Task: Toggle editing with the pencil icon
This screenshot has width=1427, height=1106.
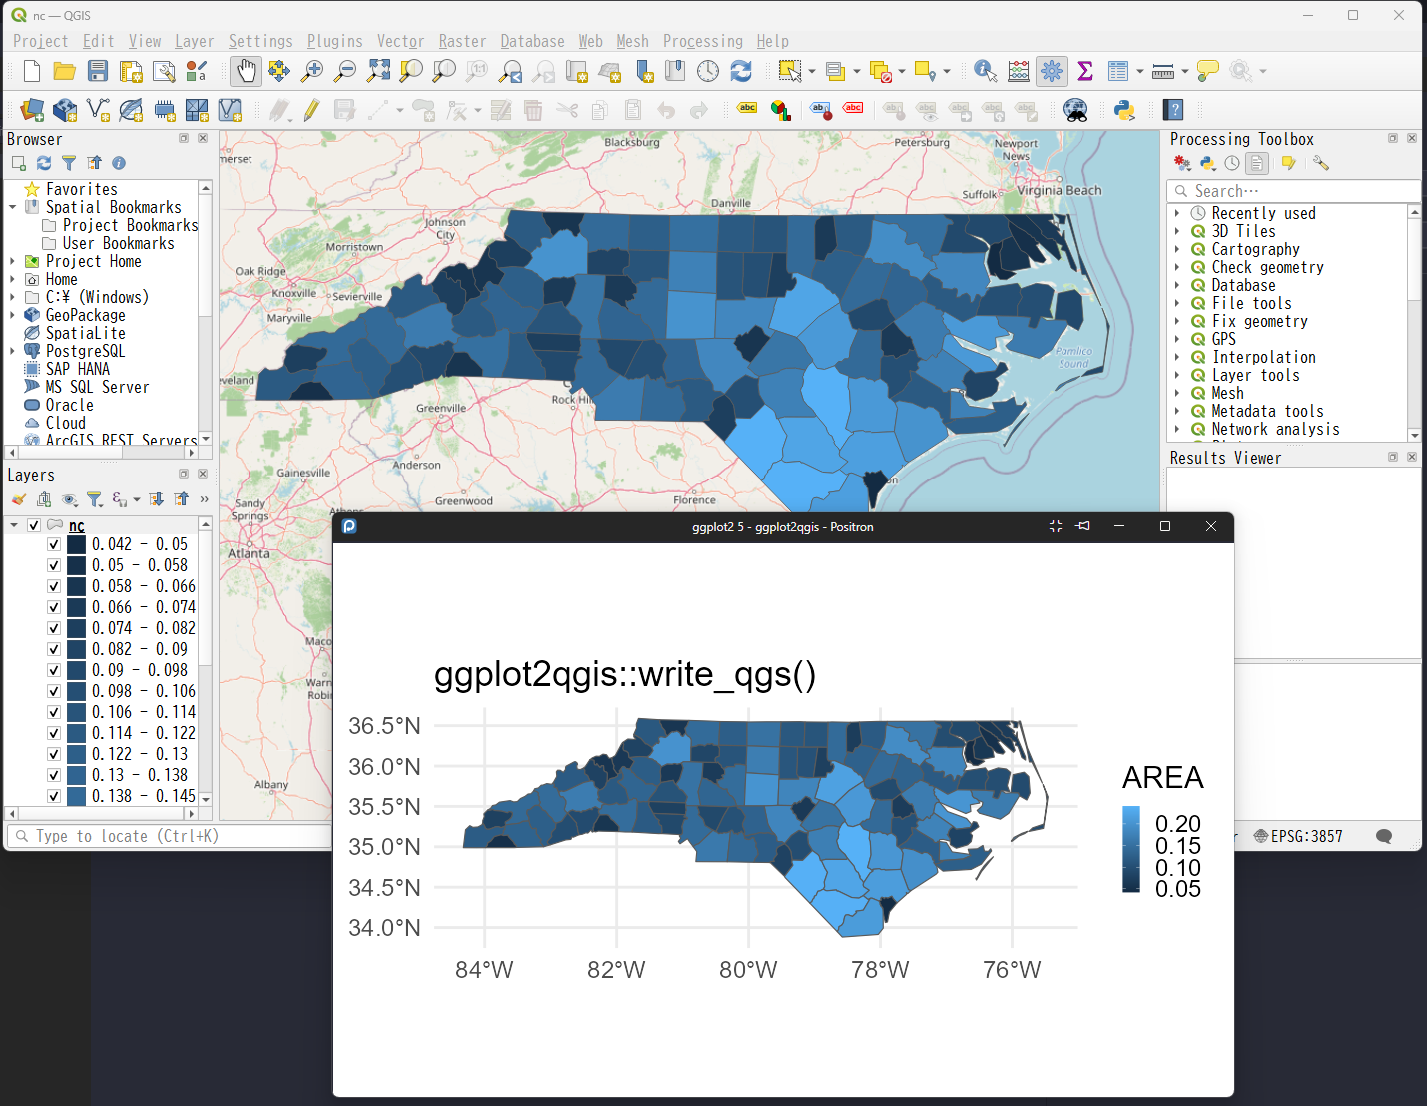Action: point(312,110)
